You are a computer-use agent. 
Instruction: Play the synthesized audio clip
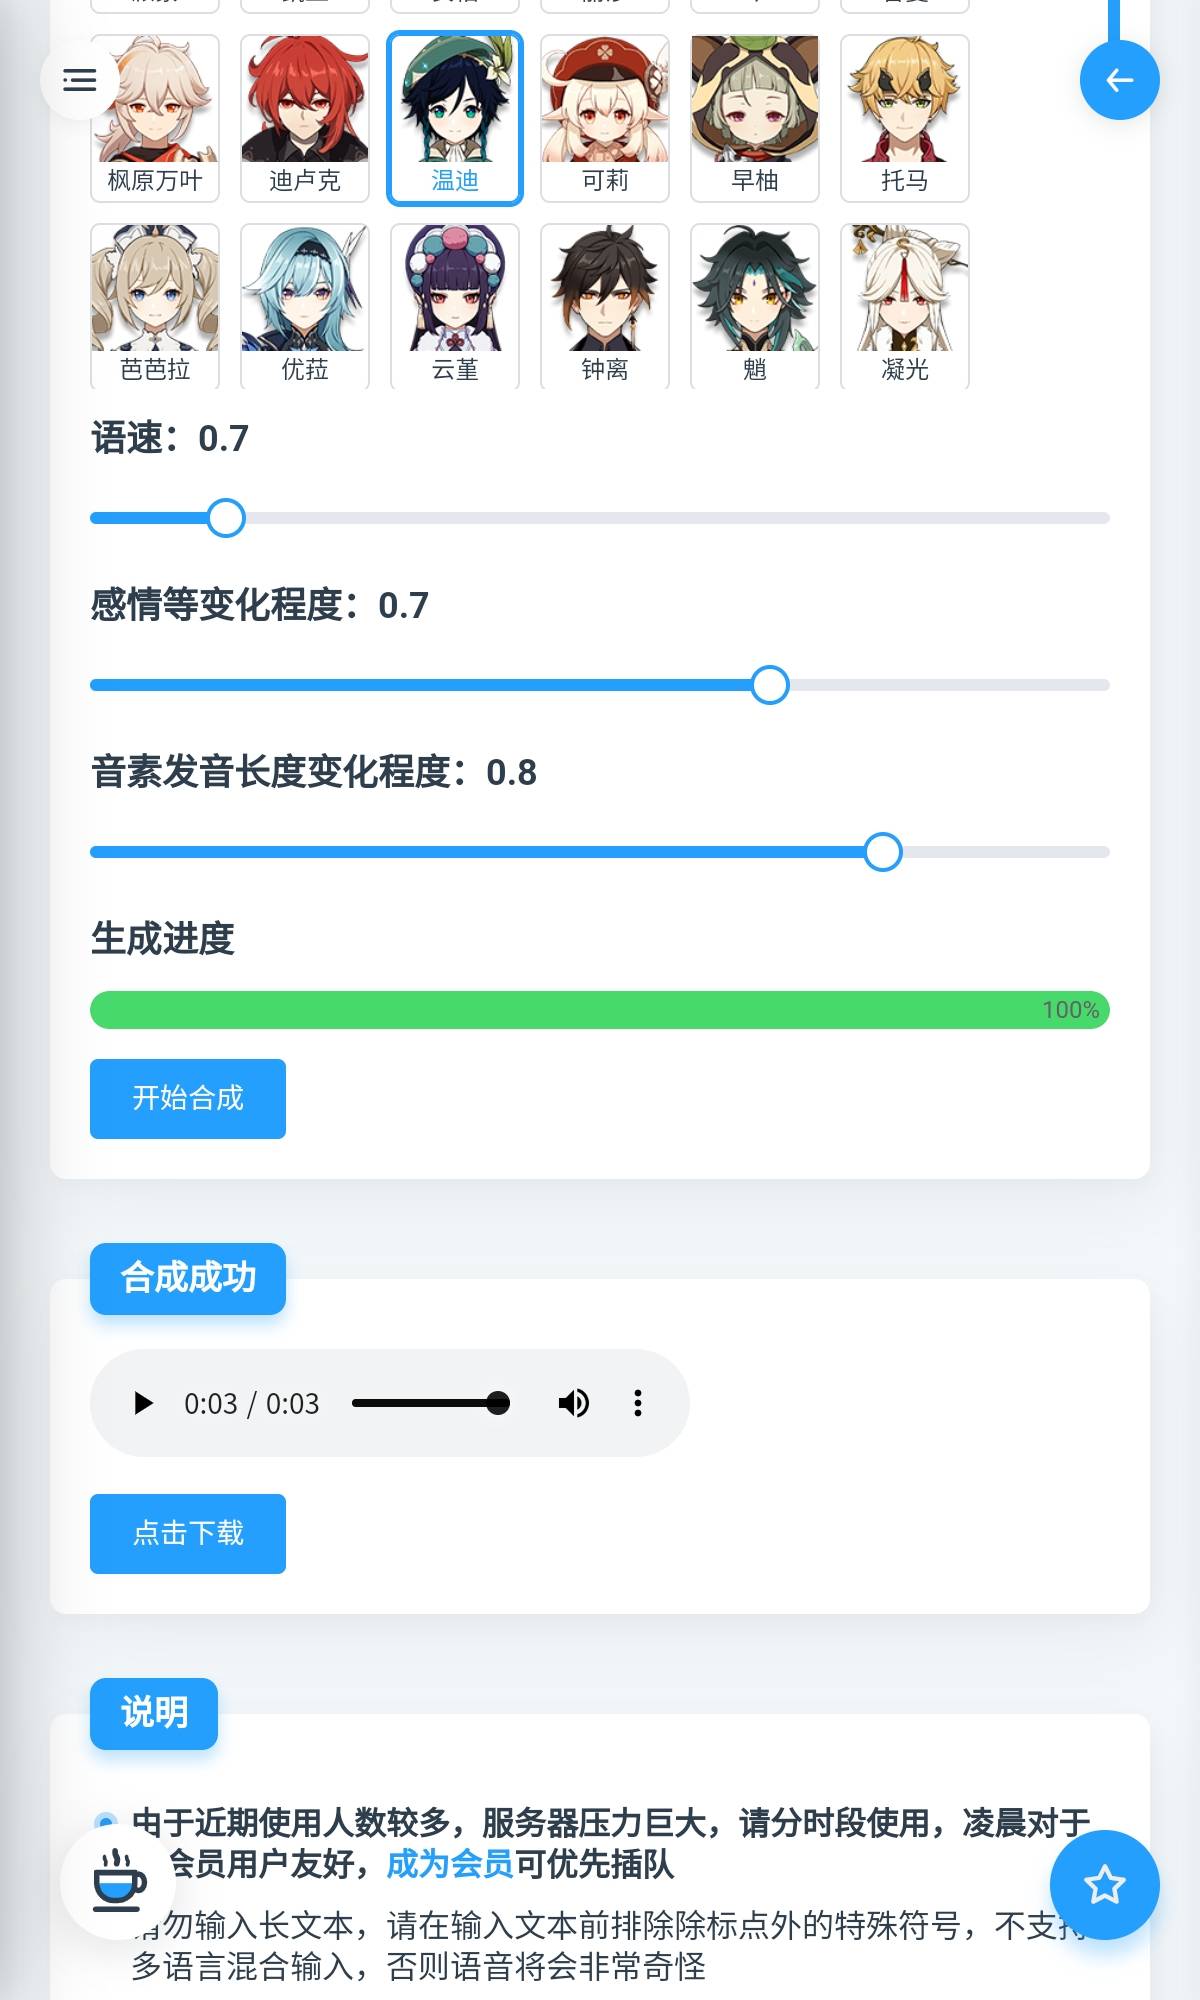[x=144, y=1403]
